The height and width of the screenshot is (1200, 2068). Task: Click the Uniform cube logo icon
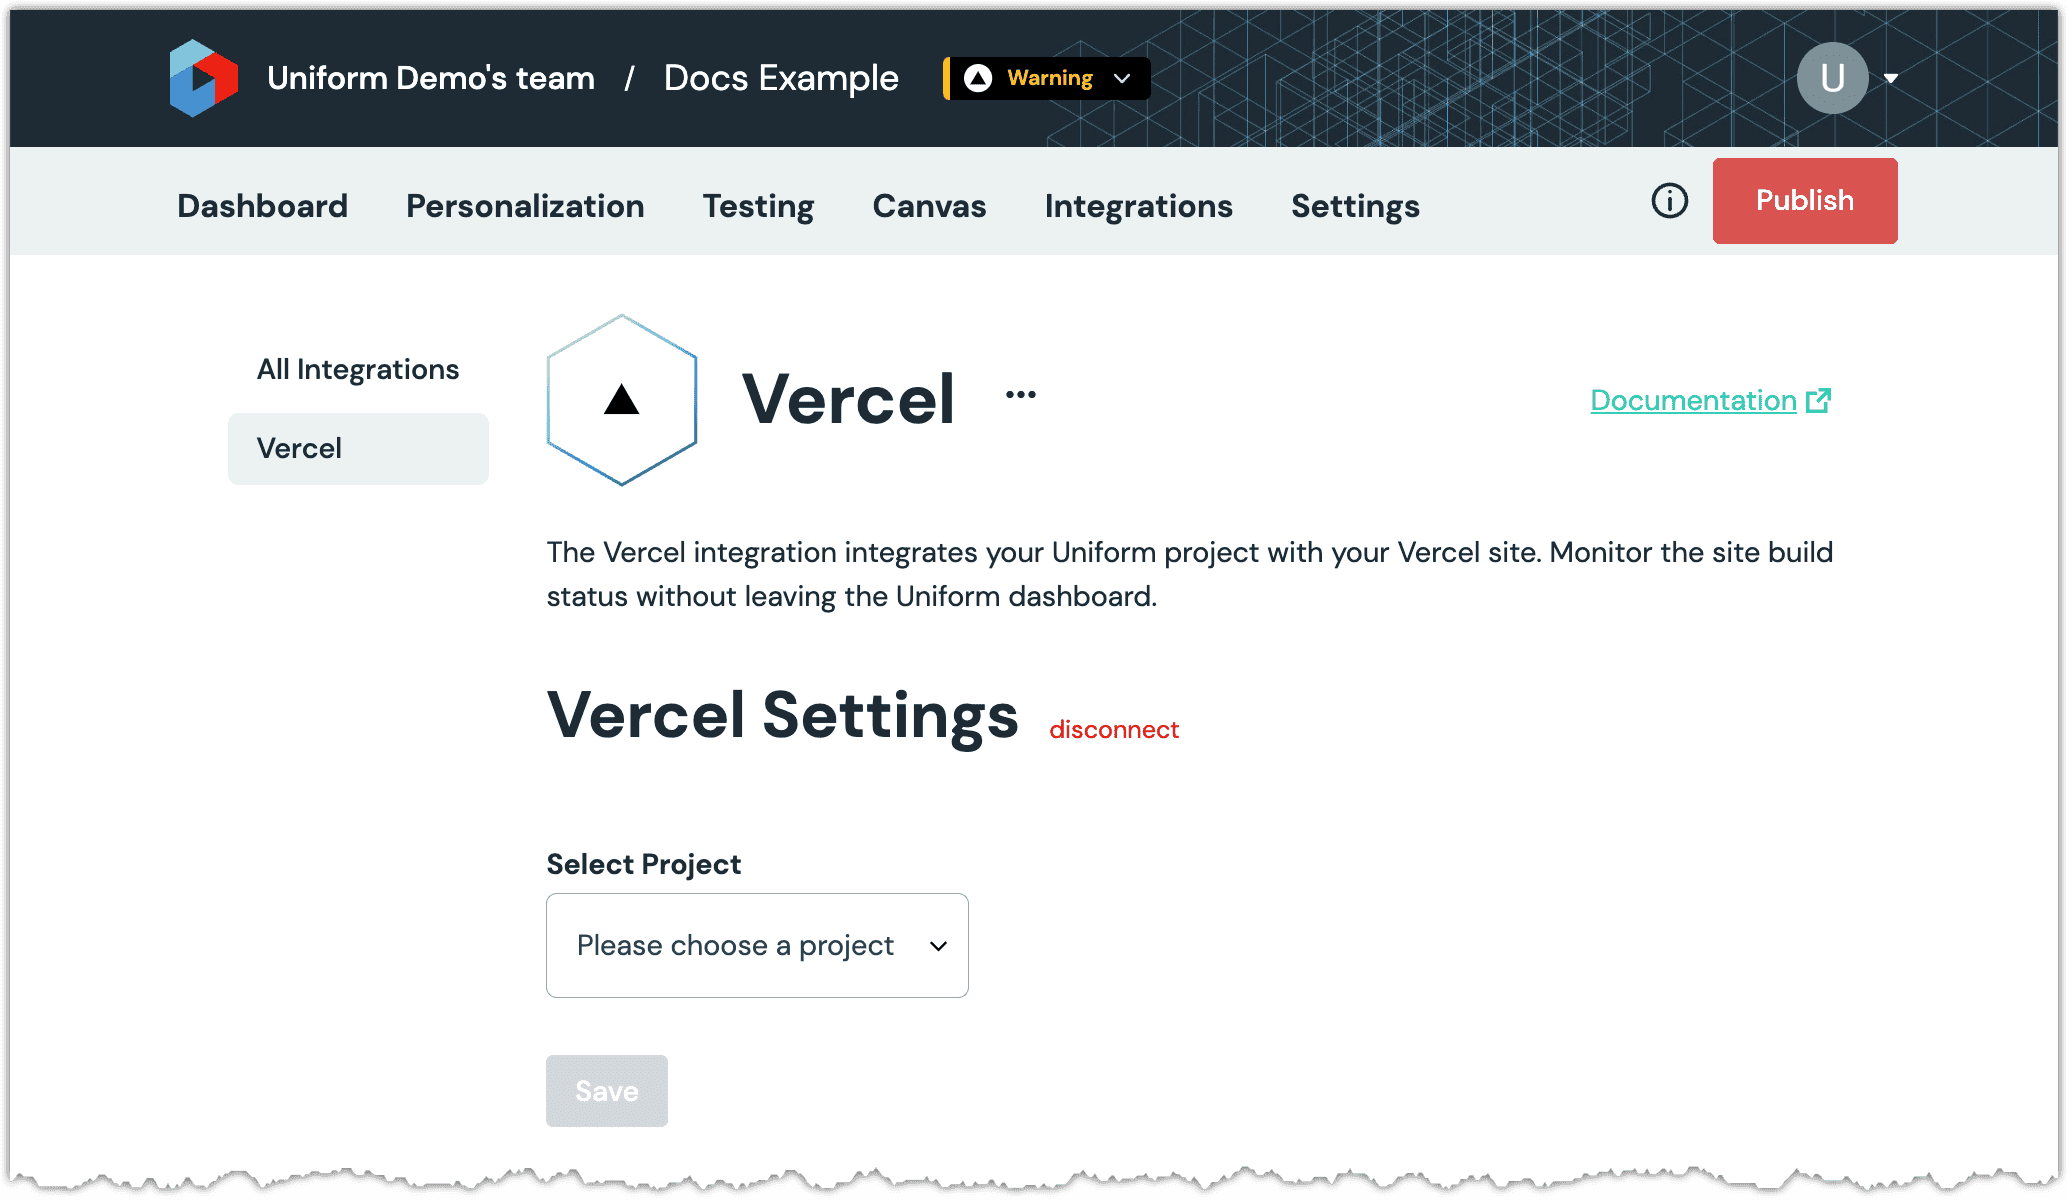coord(204,79)
